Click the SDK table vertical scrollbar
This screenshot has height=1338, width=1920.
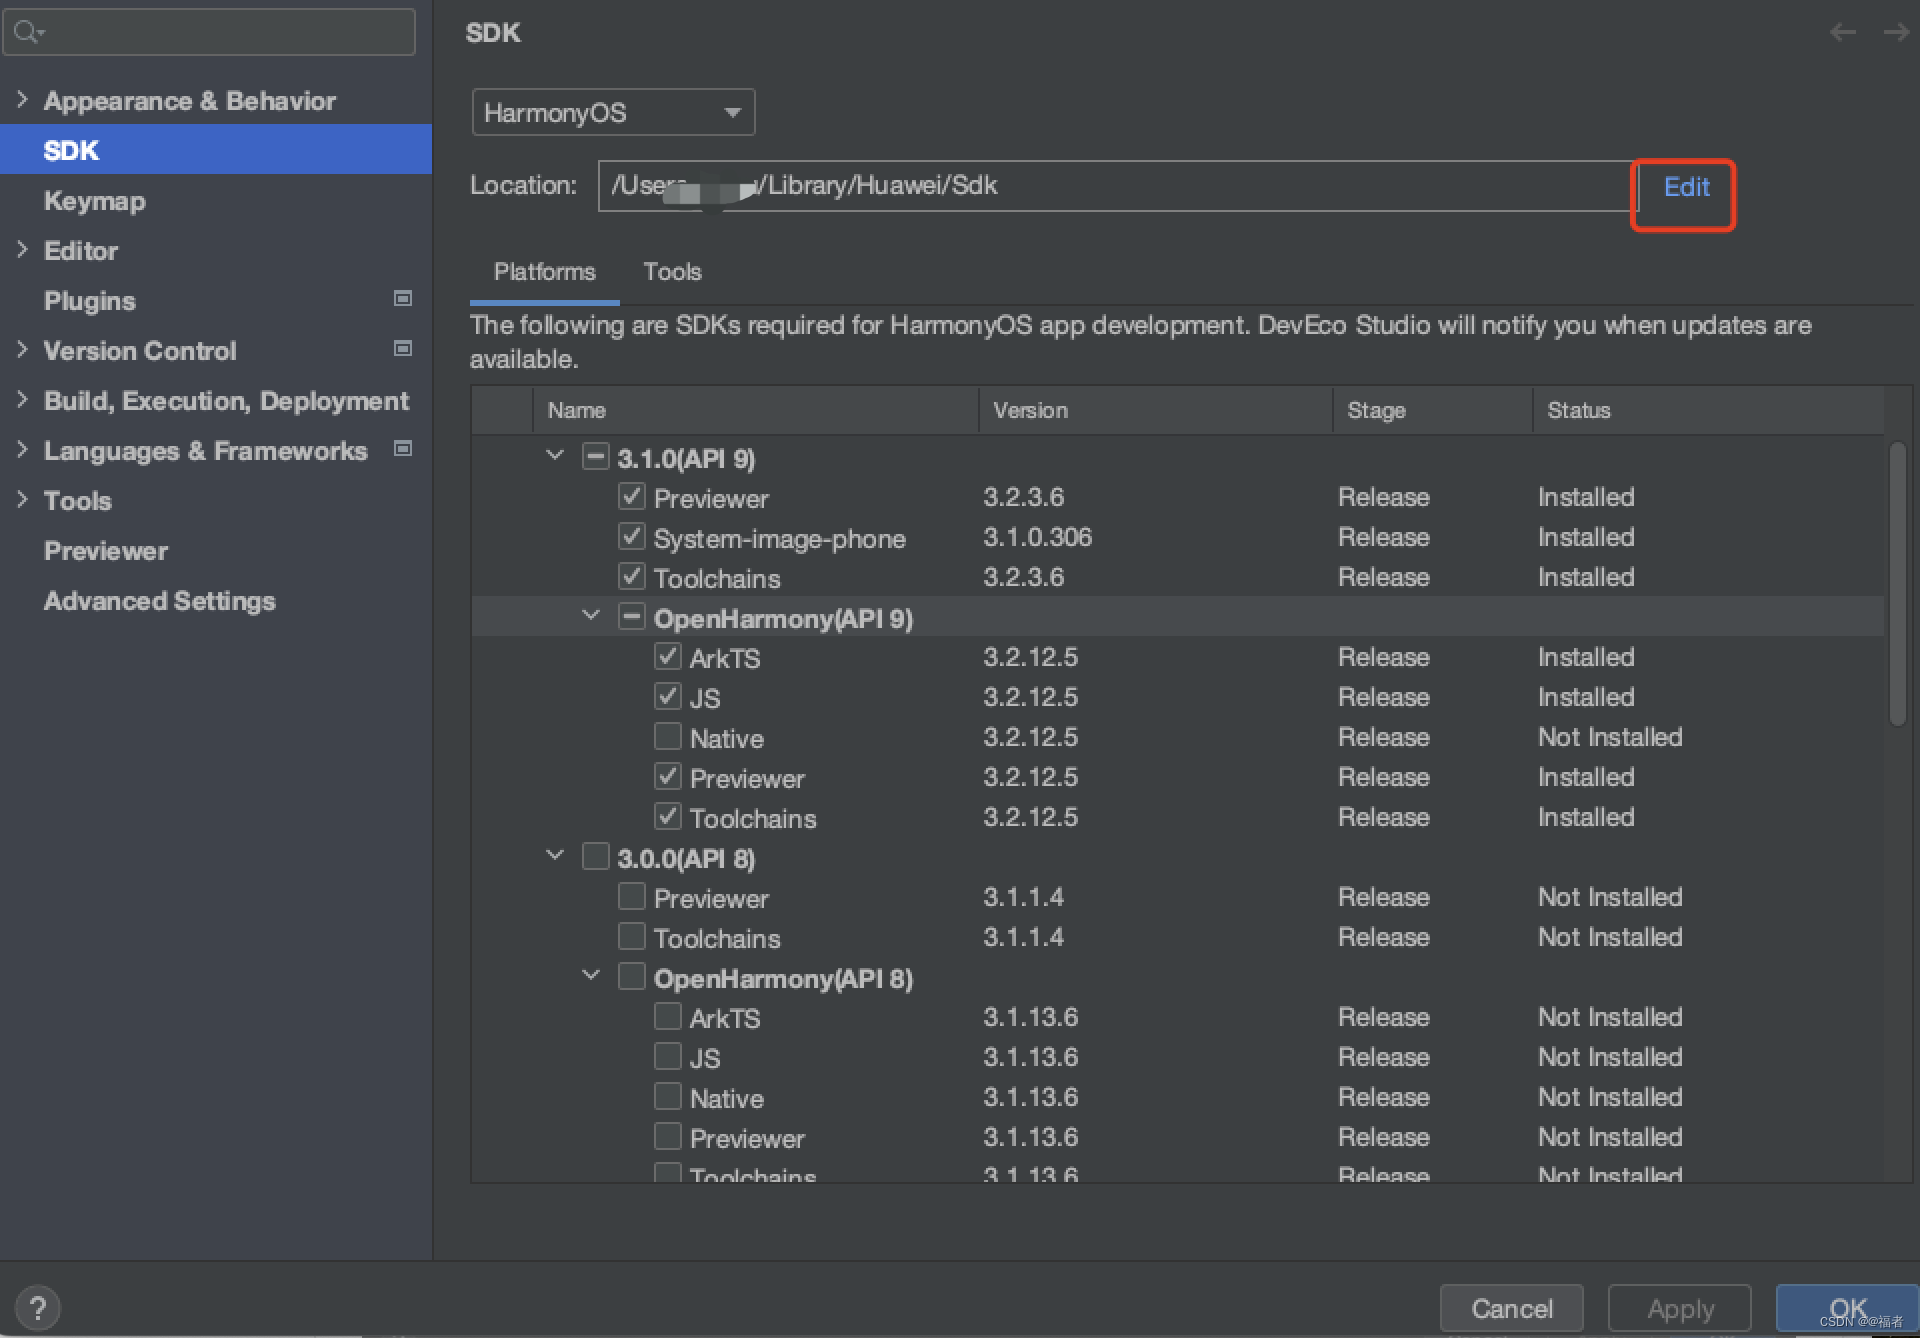pos(1897,585)
